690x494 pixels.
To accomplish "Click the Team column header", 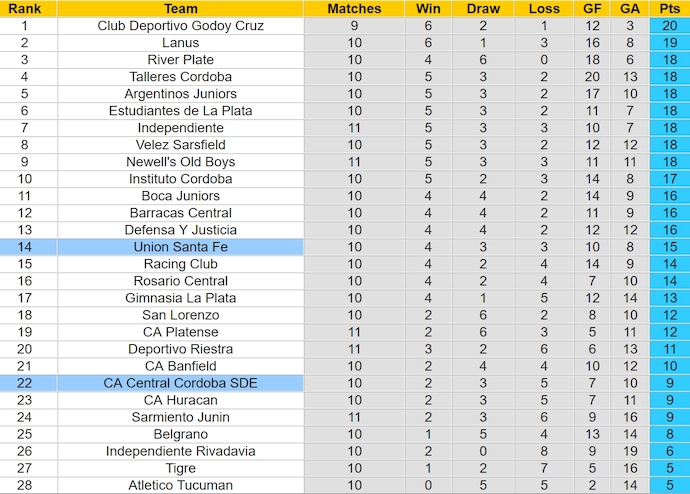I will click(x=180, y=9).
